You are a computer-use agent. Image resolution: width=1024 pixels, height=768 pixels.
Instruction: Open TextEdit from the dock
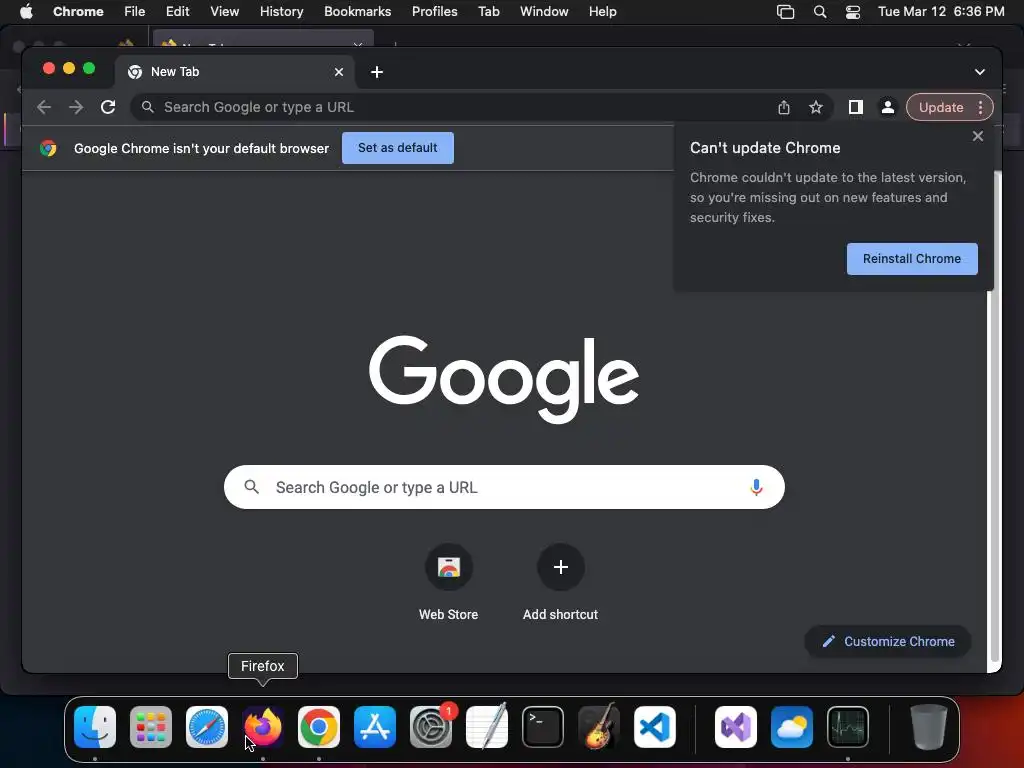pos(487,727)
